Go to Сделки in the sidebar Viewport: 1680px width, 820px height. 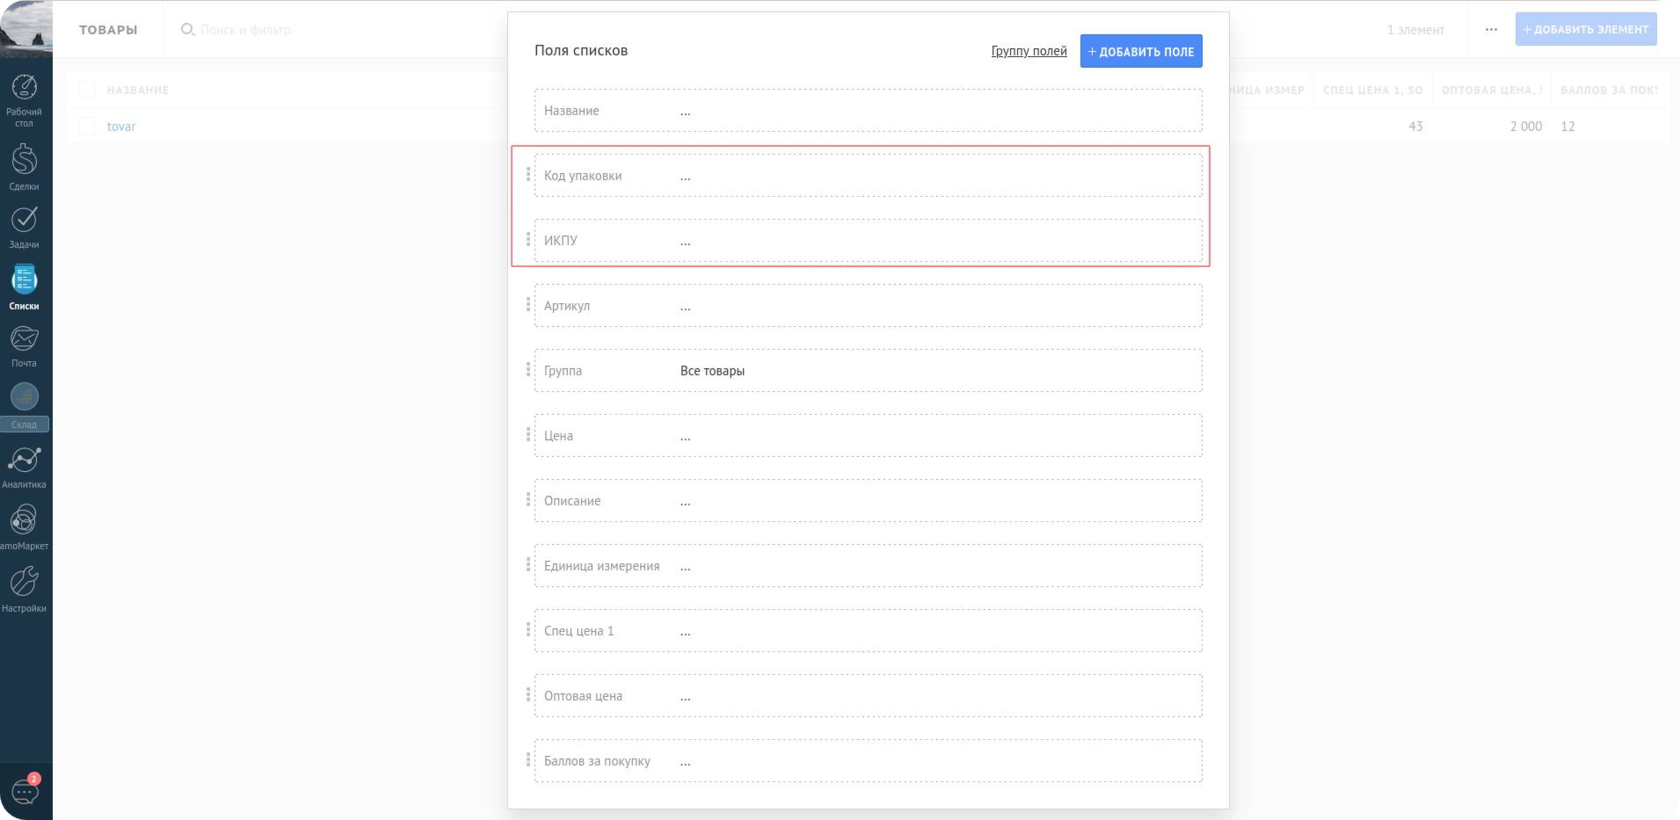(x=24, y=166)
